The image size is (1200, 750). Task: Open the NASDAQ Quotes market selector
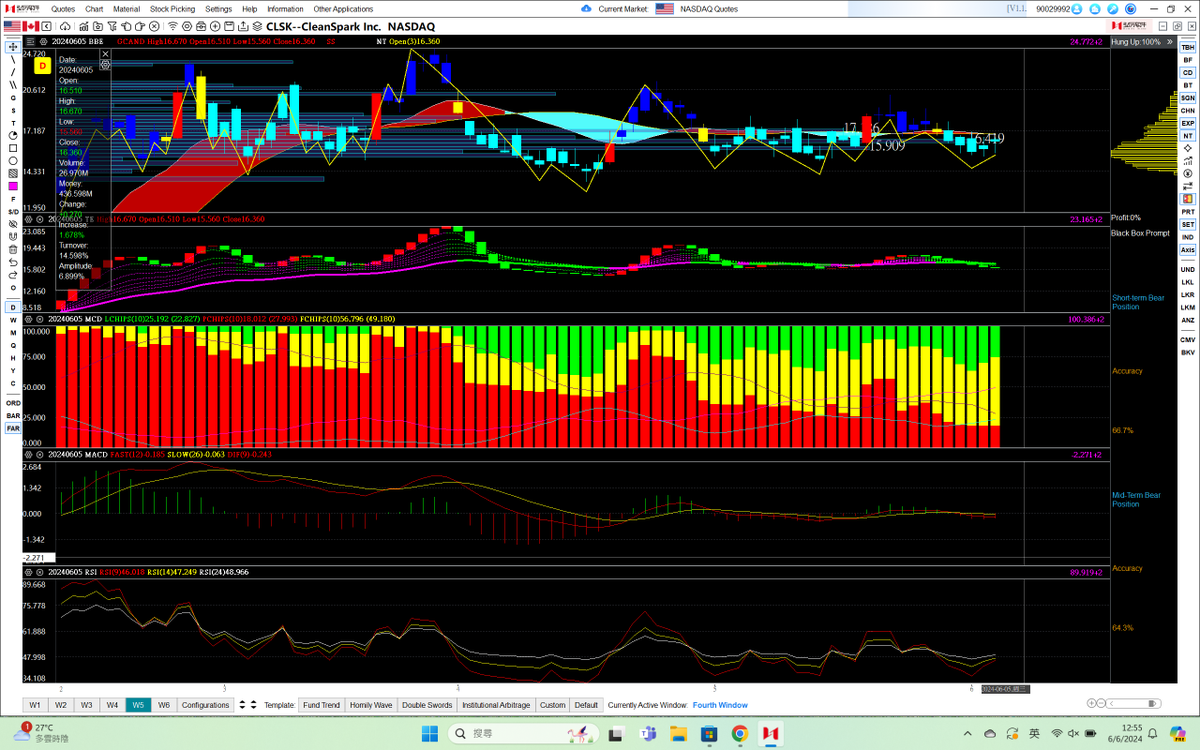pyautogui.click(x=711, y=9)
